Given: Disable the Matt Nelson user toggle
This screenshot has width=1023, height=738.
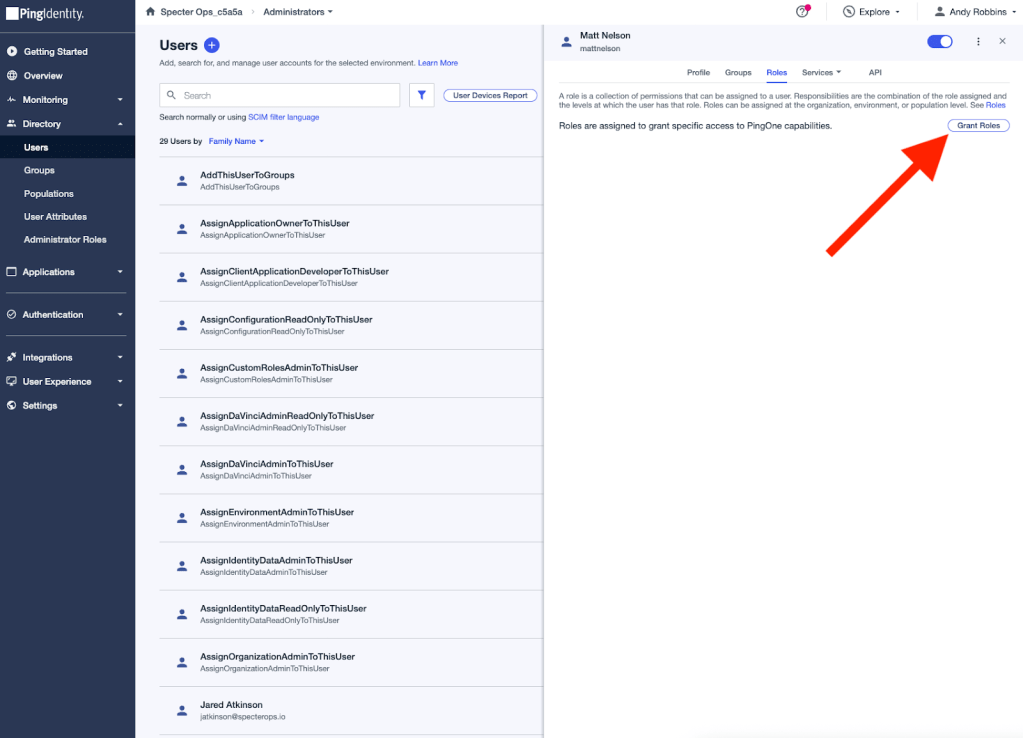Looking at the screenshot, I should 940,41.
